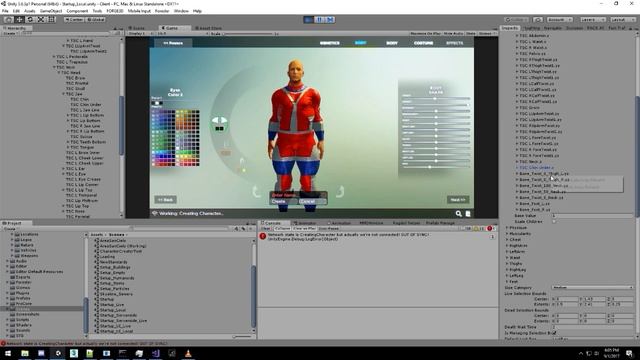
Task: Select the Scale tool
Action: pyautogui.click(x=41, y=20)
